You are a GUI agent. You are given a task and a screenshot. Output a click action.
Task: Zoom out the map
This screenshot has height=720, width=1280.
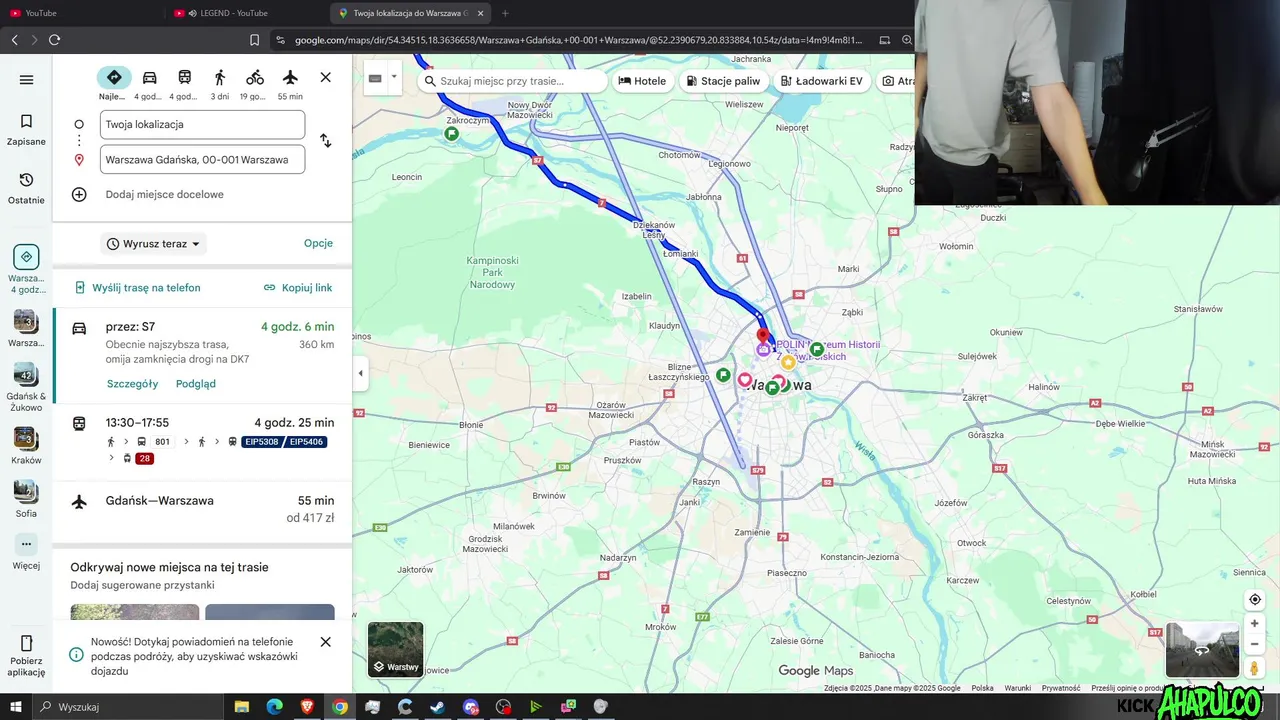[1254, 644]
